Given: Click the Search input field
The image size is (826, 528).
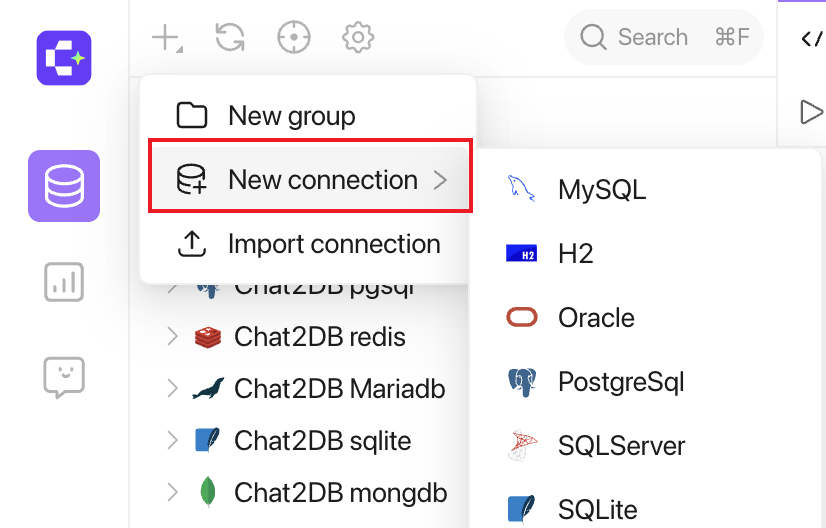Looking at the screenshot, I should [x=664, y=37].
